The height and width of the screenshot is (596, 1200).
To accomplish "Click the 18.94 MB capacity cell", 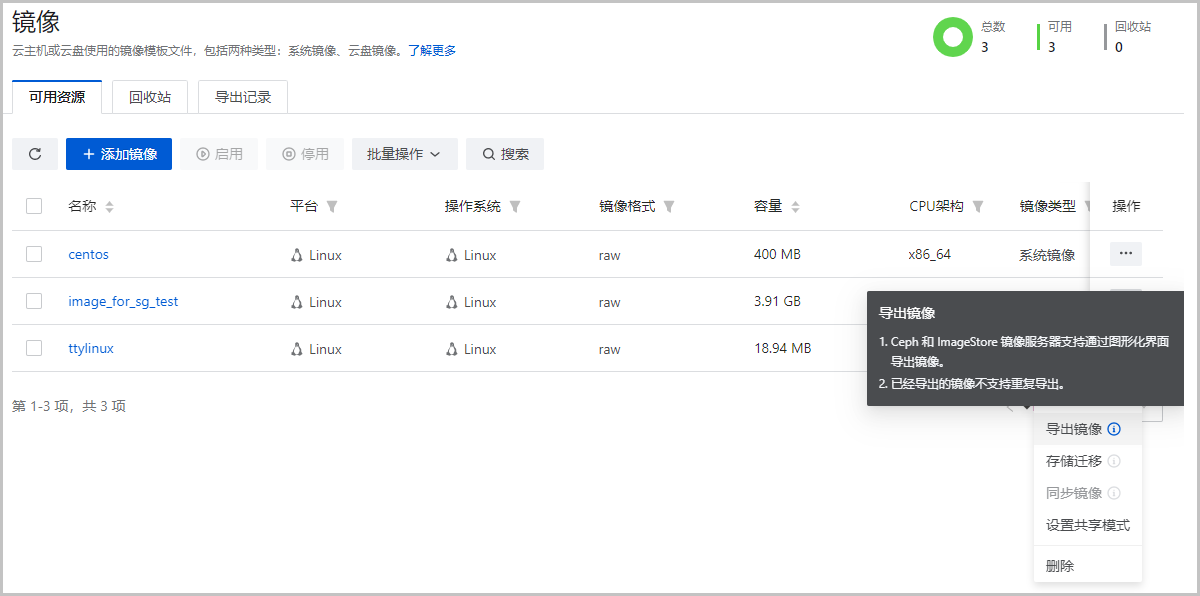I will tap(782, 348).
